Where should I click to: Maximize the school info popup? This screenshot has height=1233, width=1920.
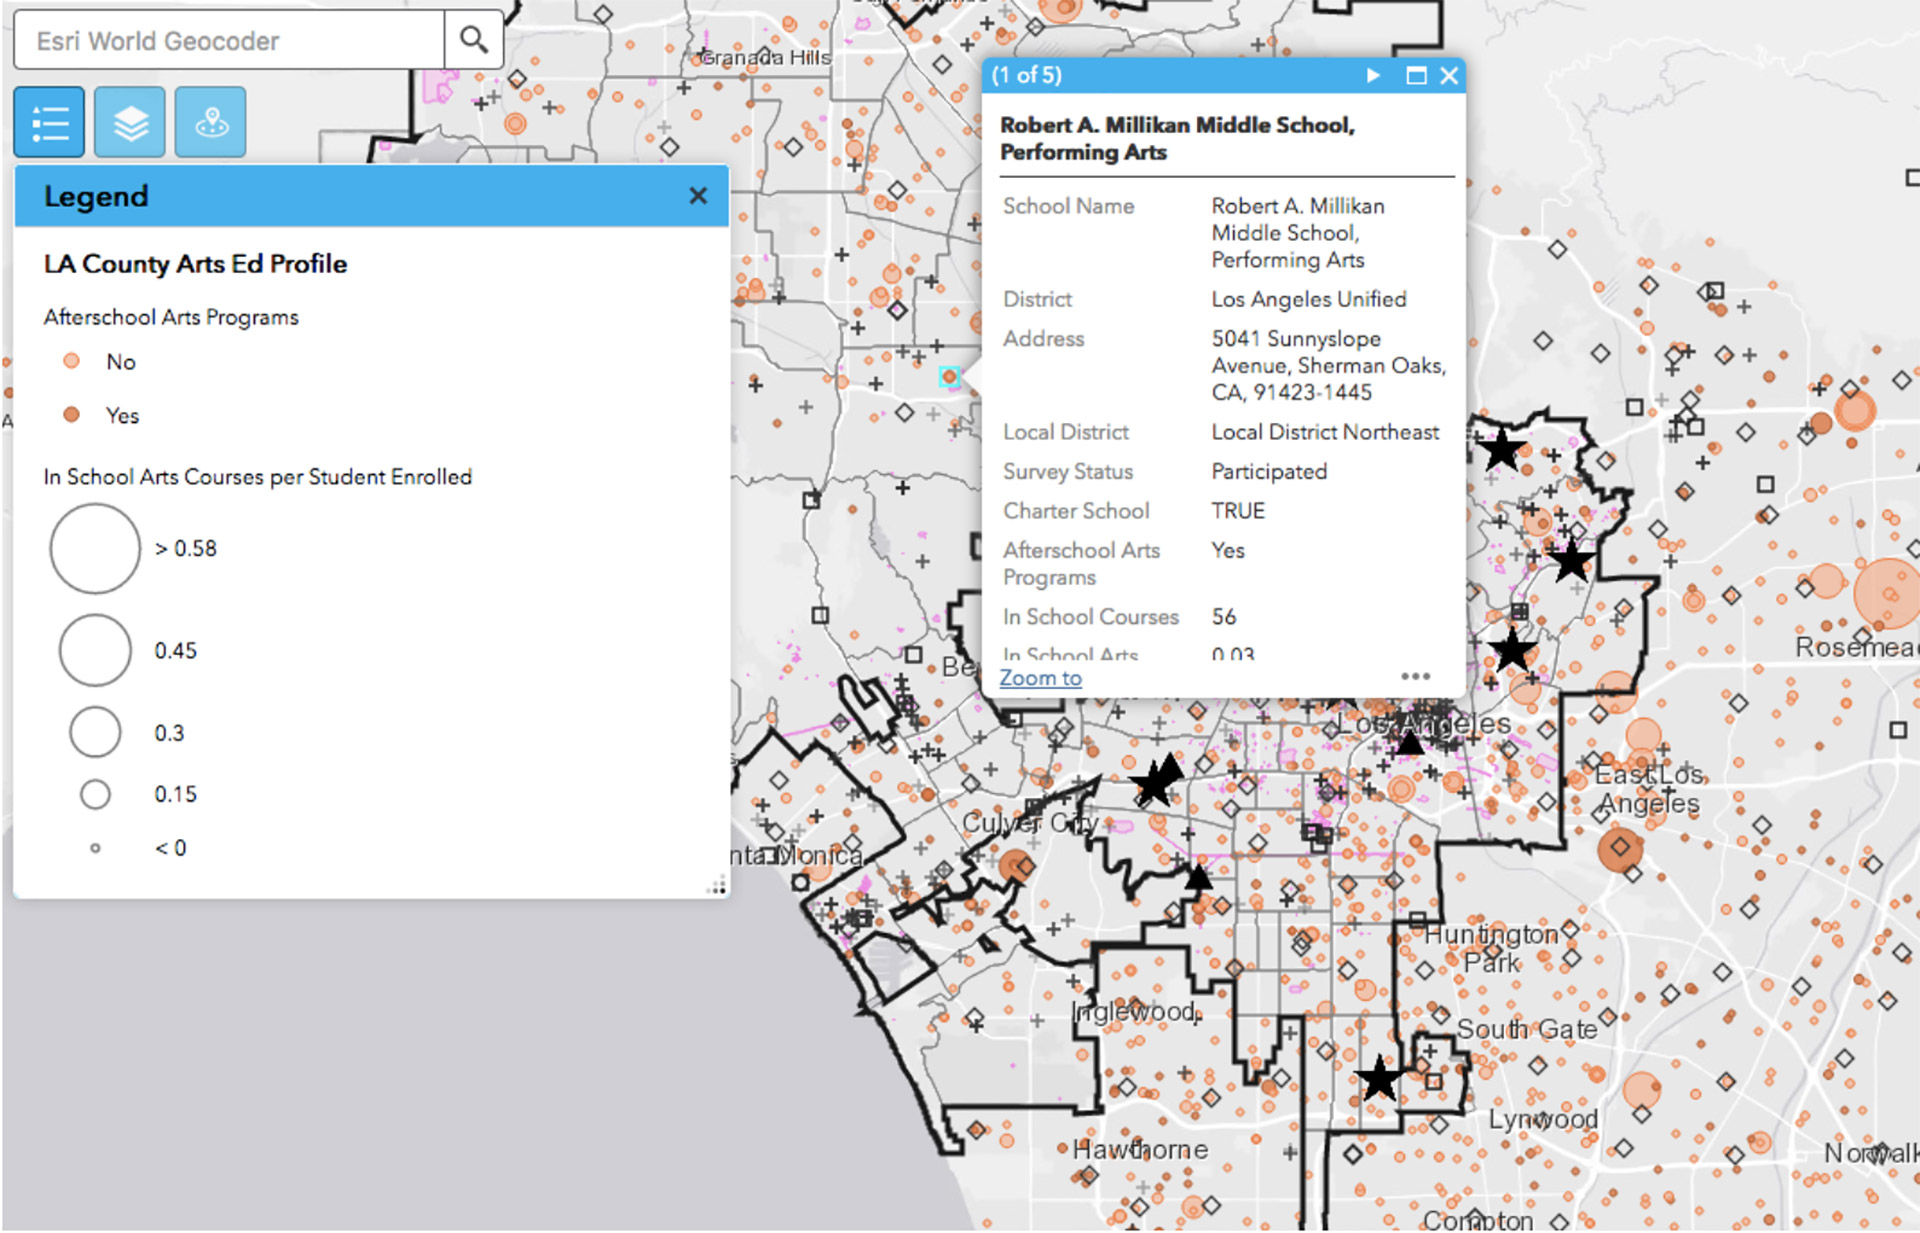(x=1416, y=75)
